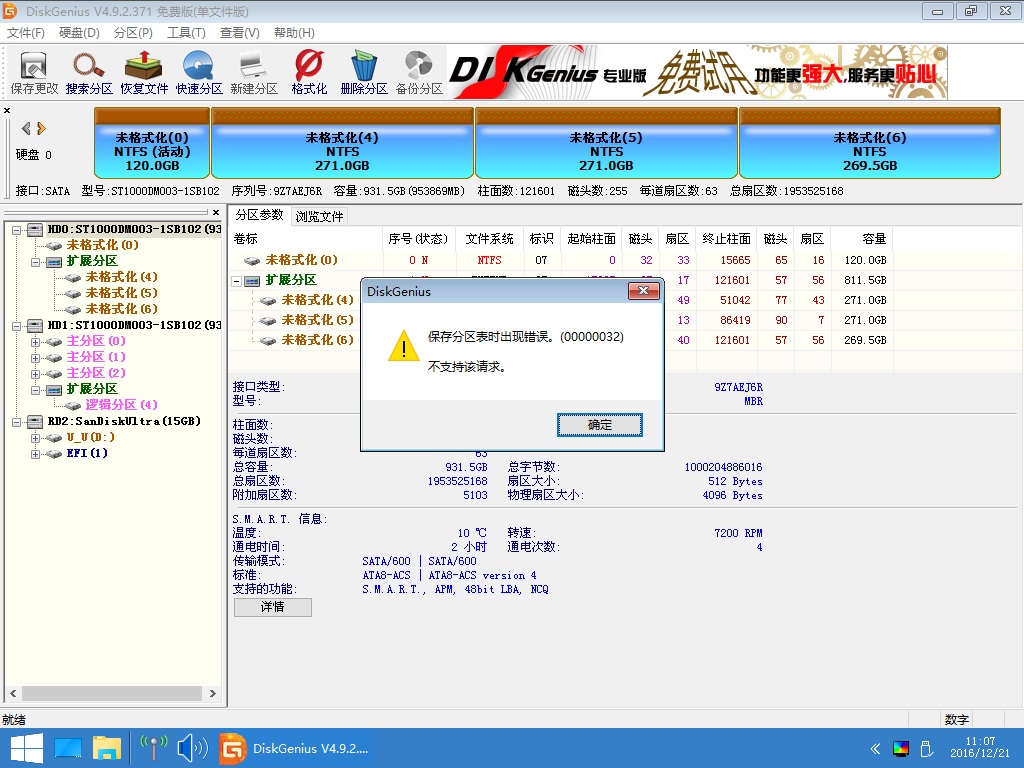
Task: Close the DiskGenius error dialog with X
Action: (643, 291)
